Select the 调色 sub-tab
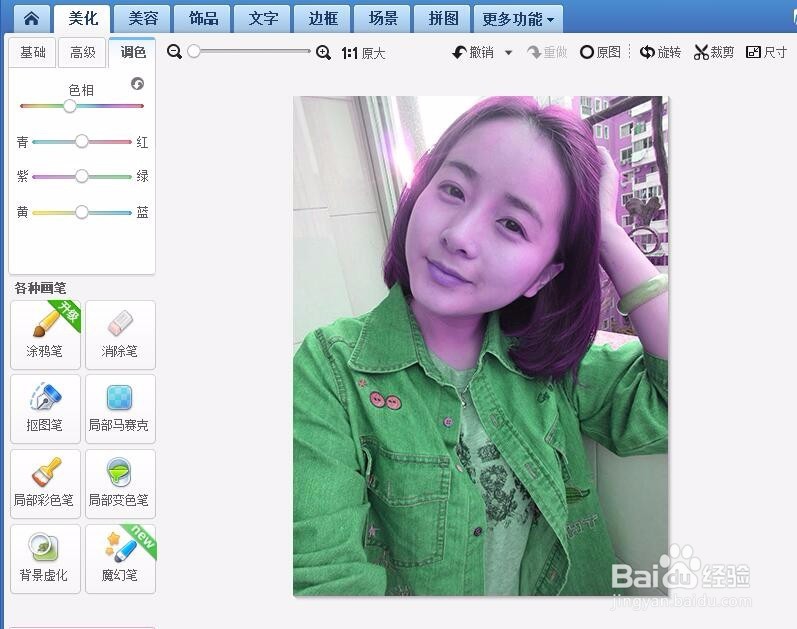Screen dimensions: 797x629 coord(132,52)
